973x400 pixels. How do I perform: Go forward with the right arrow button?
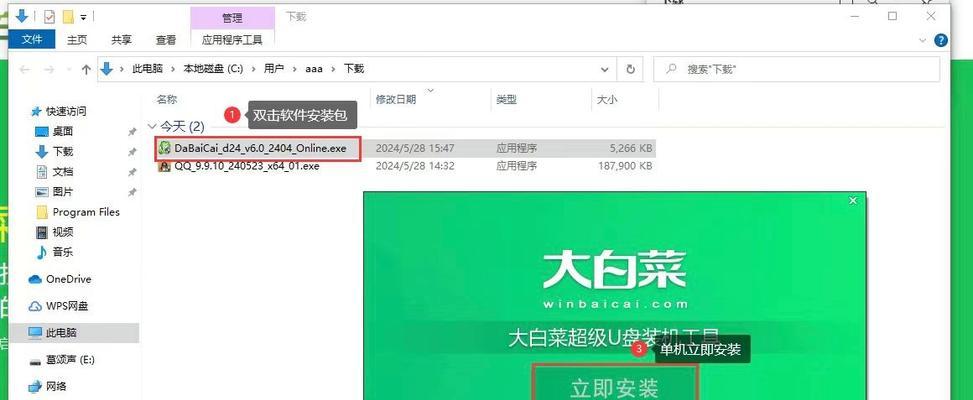48,69
